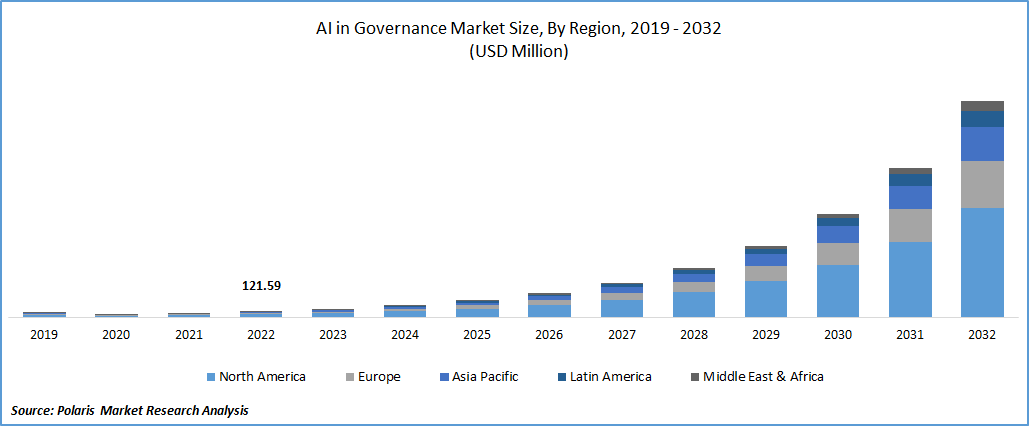Click the 2022 axis label
This screenshot has height=426, width=1029.
coord(261,335)
